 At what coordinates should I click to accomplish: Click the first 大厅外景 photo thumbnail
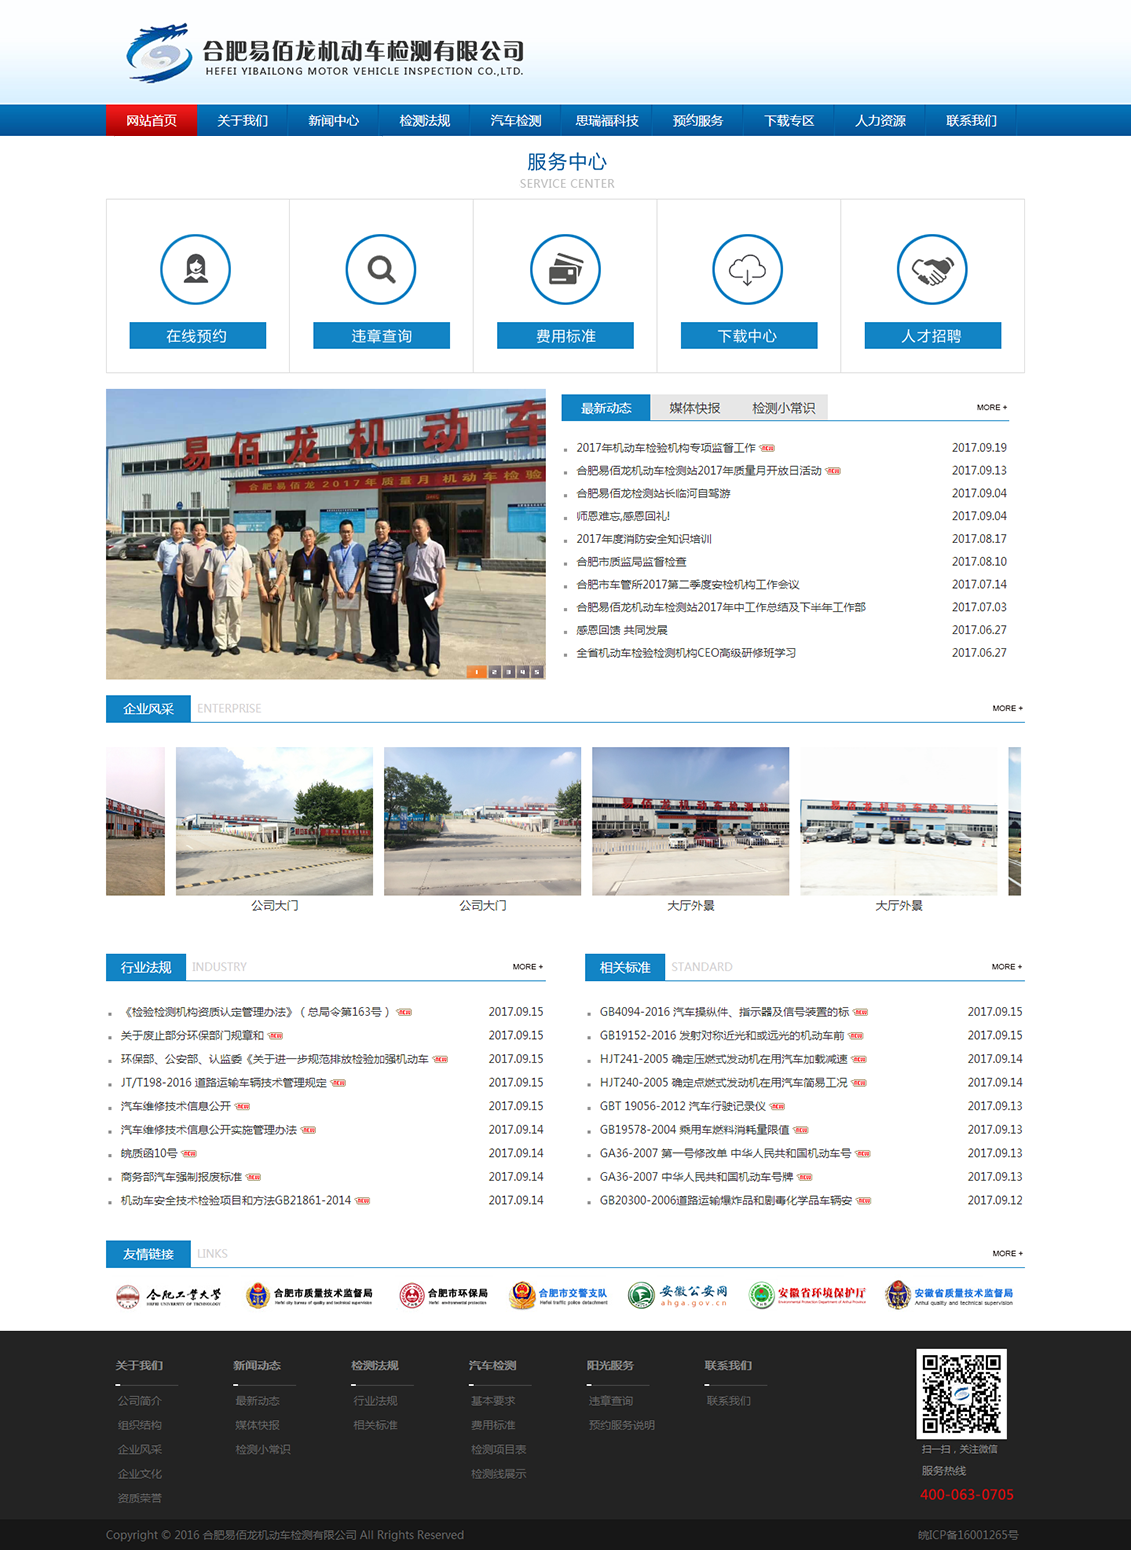(x=690, y=821)
